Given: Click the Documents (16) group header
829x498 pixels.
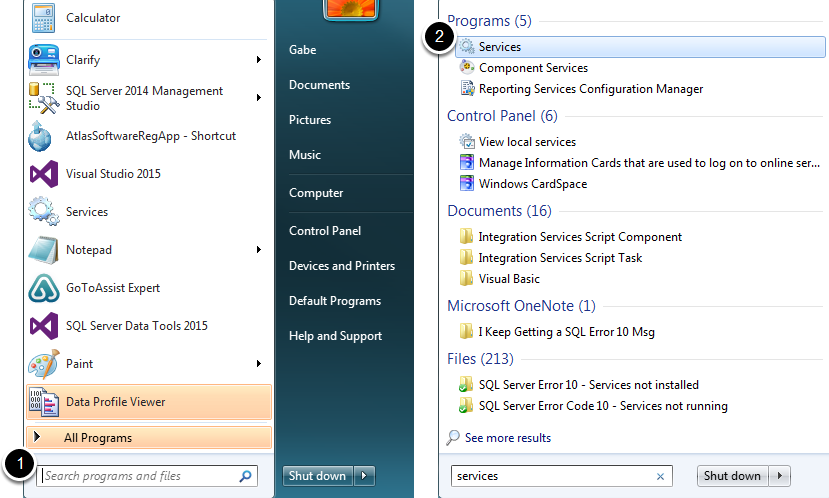Looking at the screenshot, I should (x=499, y=211).
